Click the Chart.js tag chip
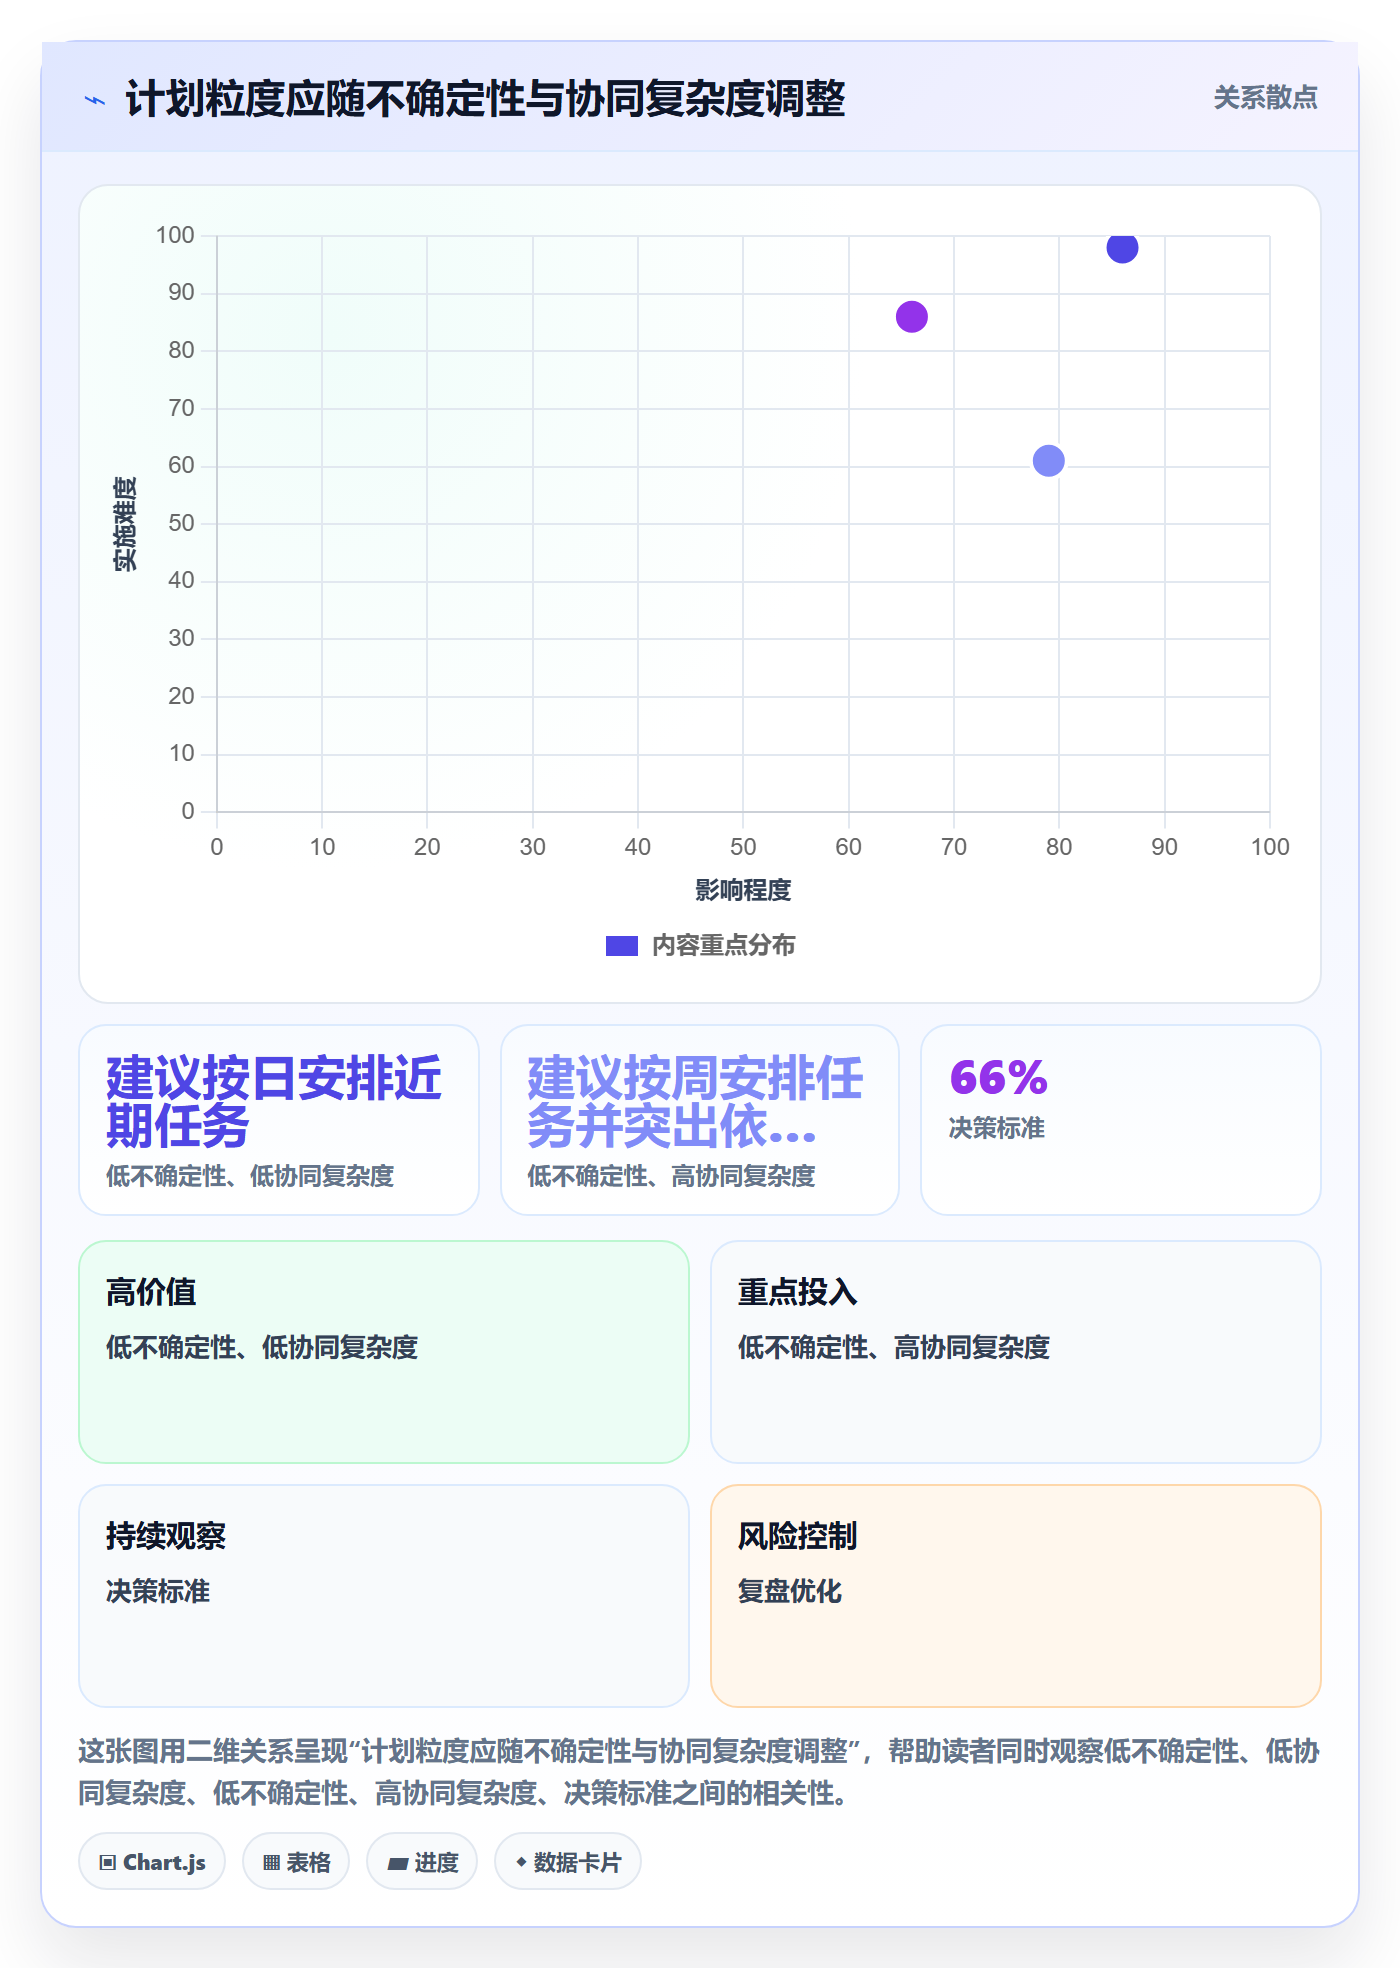 pos(152,1862)
